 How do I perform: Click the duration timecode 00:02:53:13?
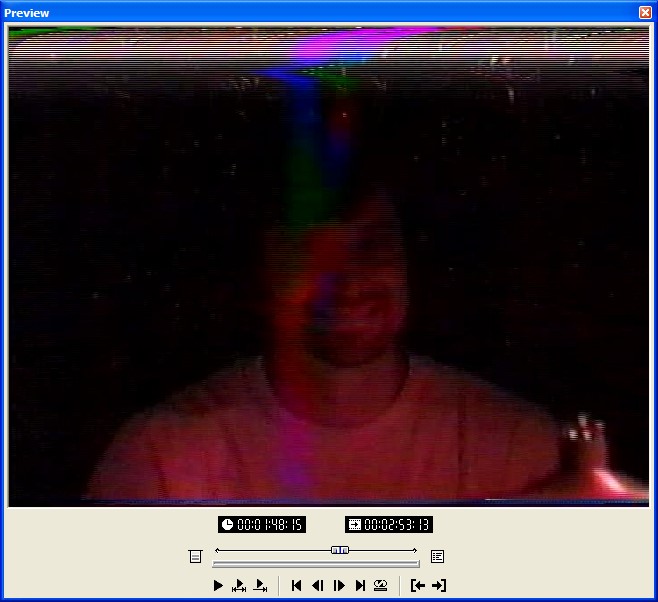(389, 524)
